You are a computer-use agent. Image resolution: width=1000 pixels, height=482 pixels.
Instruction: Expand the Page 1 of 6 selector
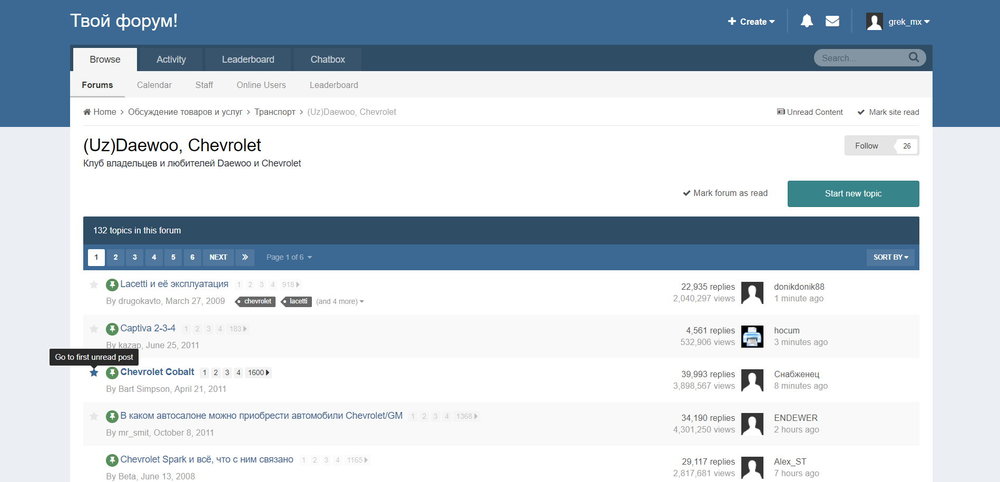[x=289, y=257]
